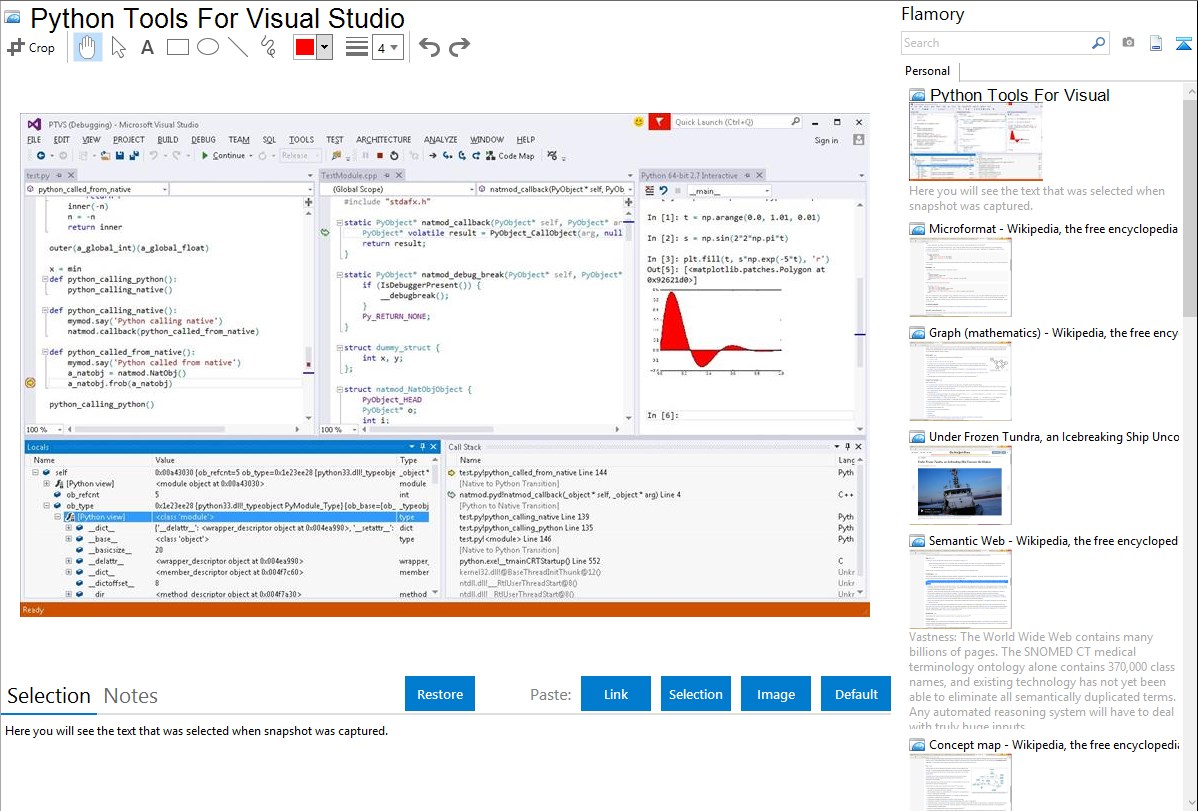Click the Code Map toolbar icon
The width and height of the screenshot is (1198, 811).
point(491,156)
